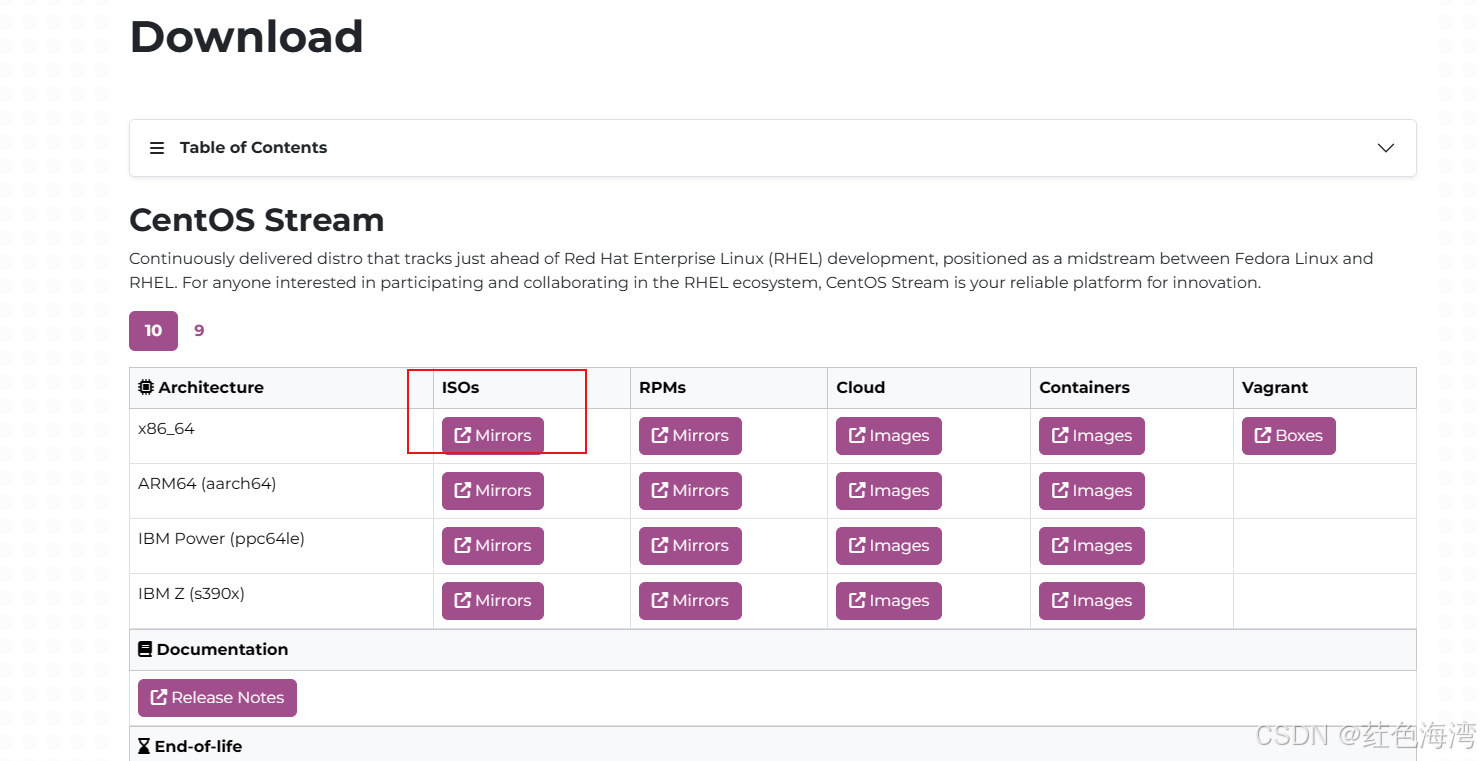This screenshot has height=761, width=1480.
Task: Click the "End-of-life" section label
Action: pos(198,746)
